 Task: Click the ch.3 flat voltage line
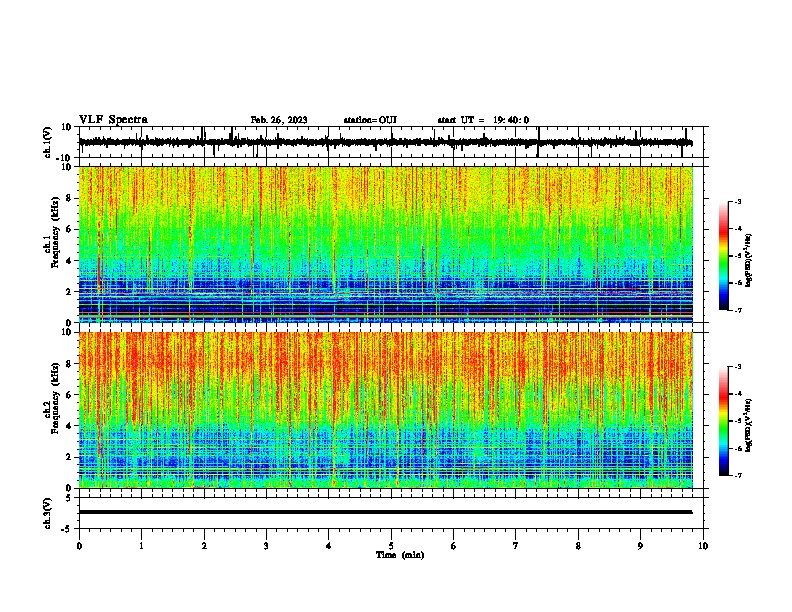click(386, 512)
